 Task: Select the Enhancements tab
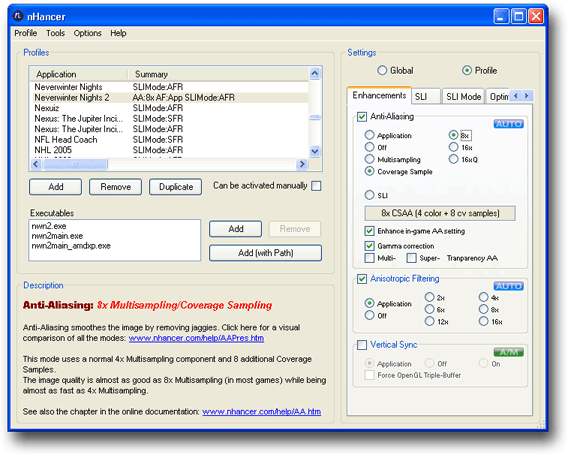[379, 95]
